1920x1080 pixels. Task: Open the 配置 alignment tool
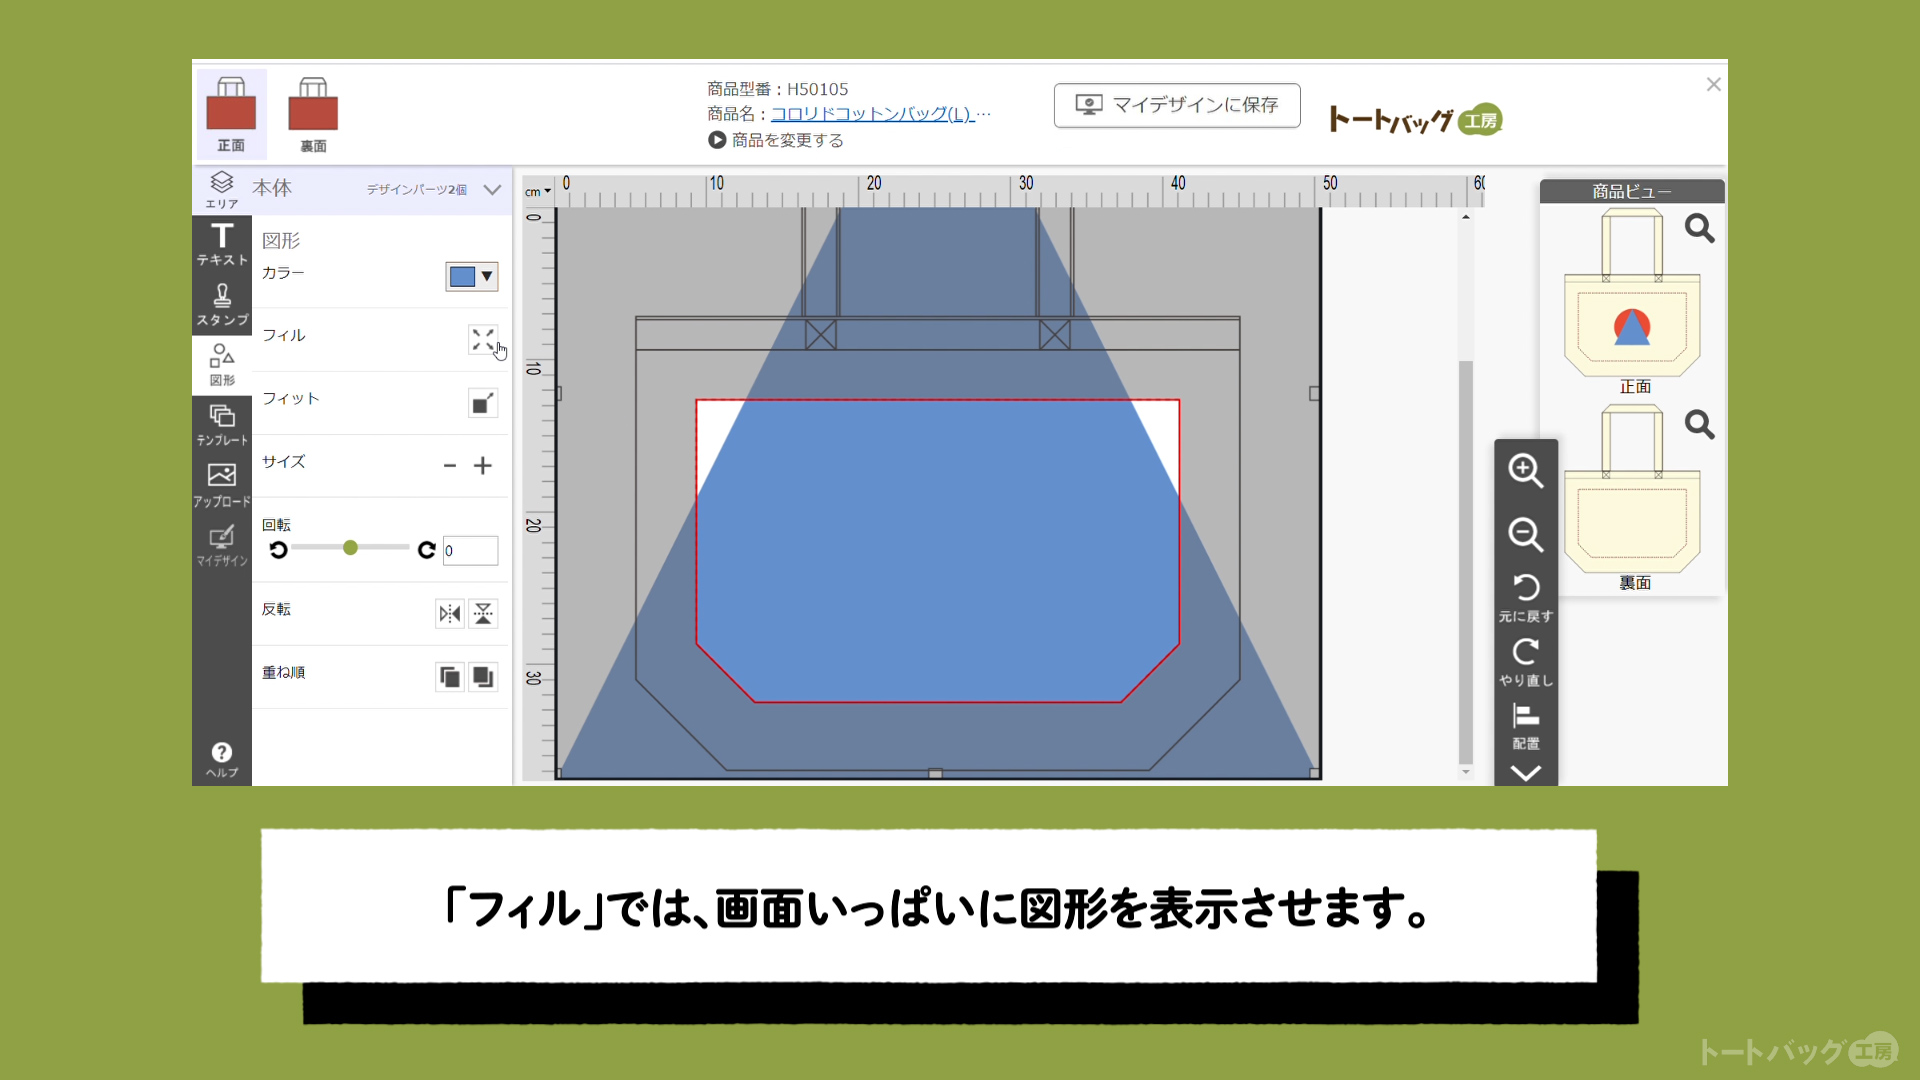pos(1525,726)
